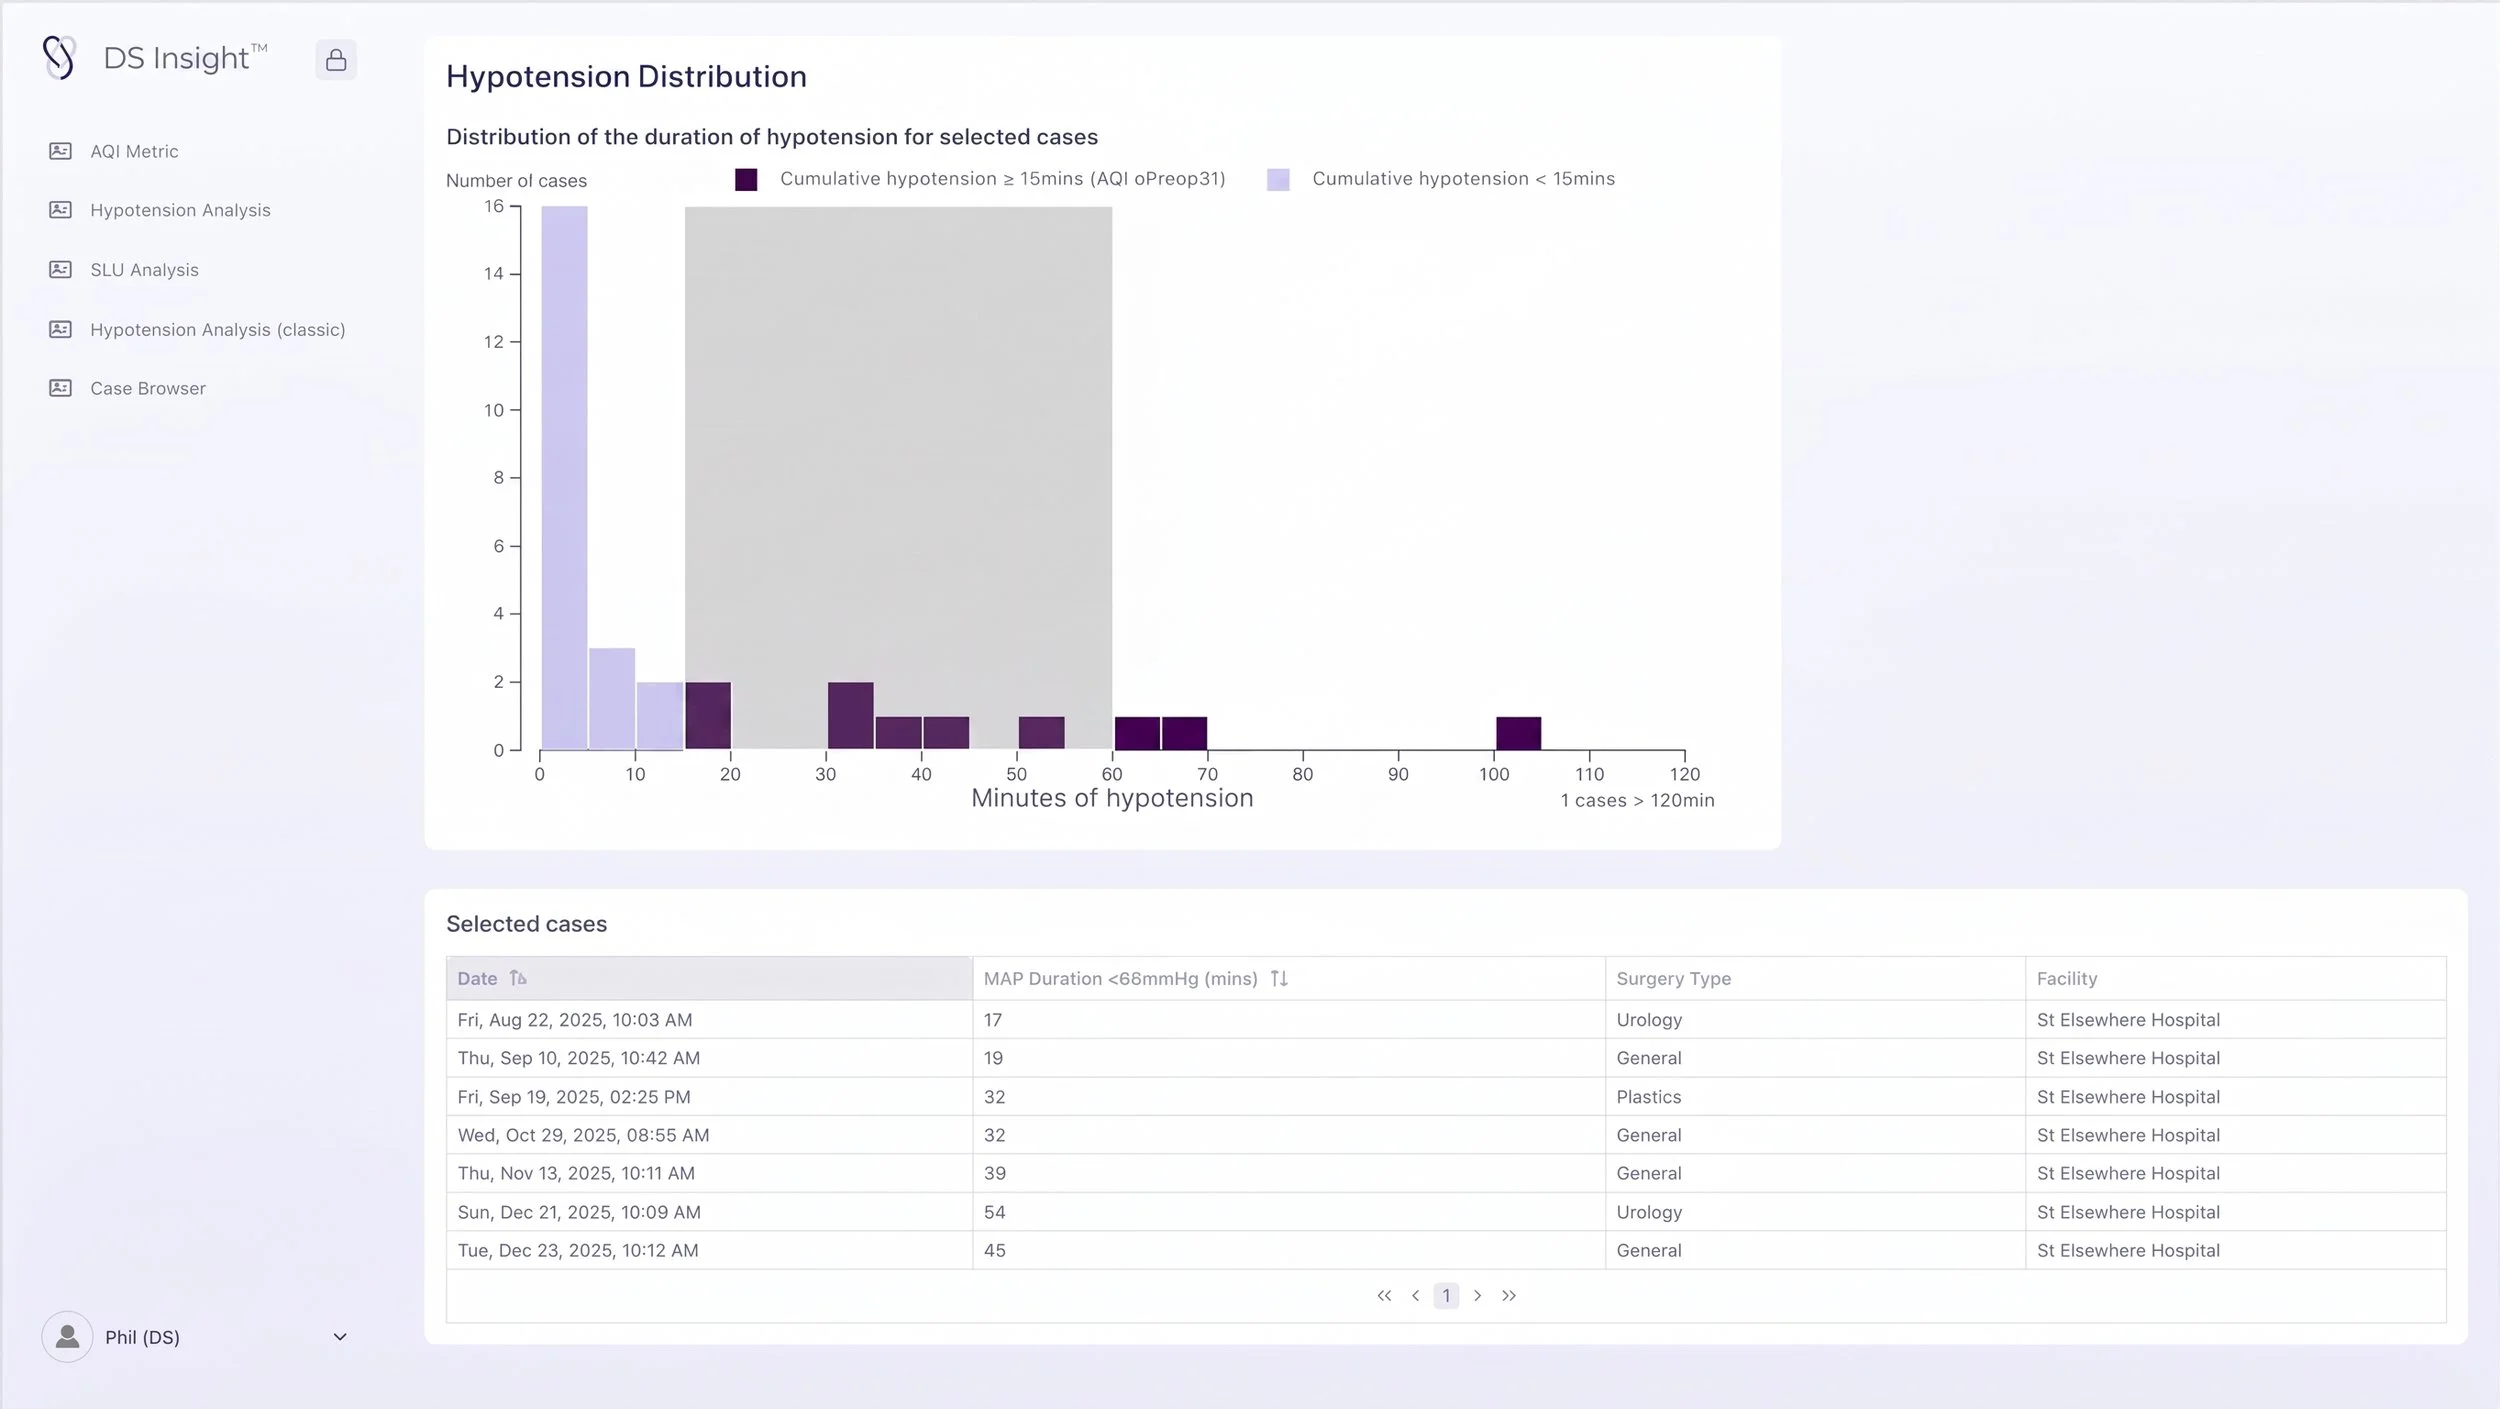Click Urology in the Aug 22 row
This screenshot has width=2500, height=1409.
[x=1649, y=1020]
